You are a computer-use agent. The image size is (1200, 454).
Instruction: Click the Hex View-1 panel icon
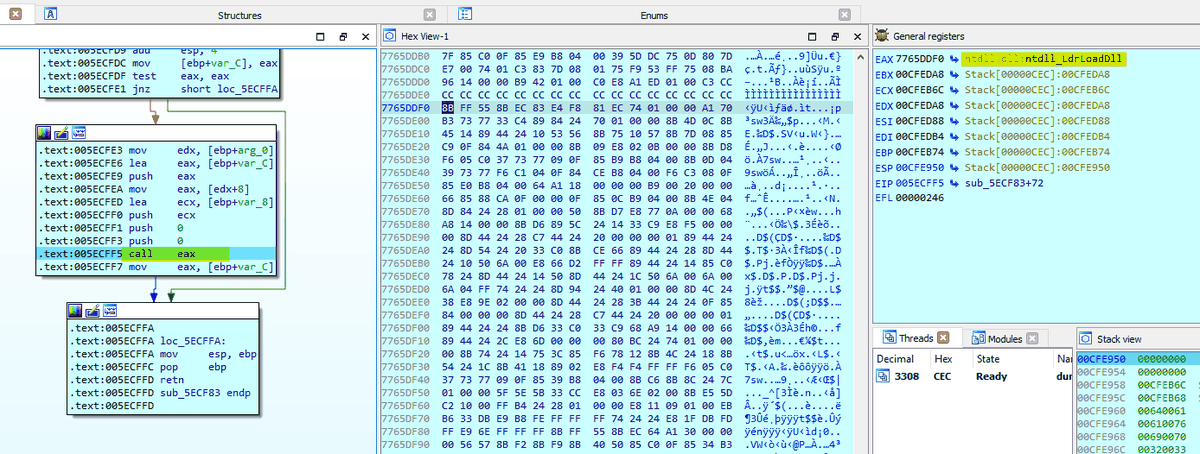[391, 36]
